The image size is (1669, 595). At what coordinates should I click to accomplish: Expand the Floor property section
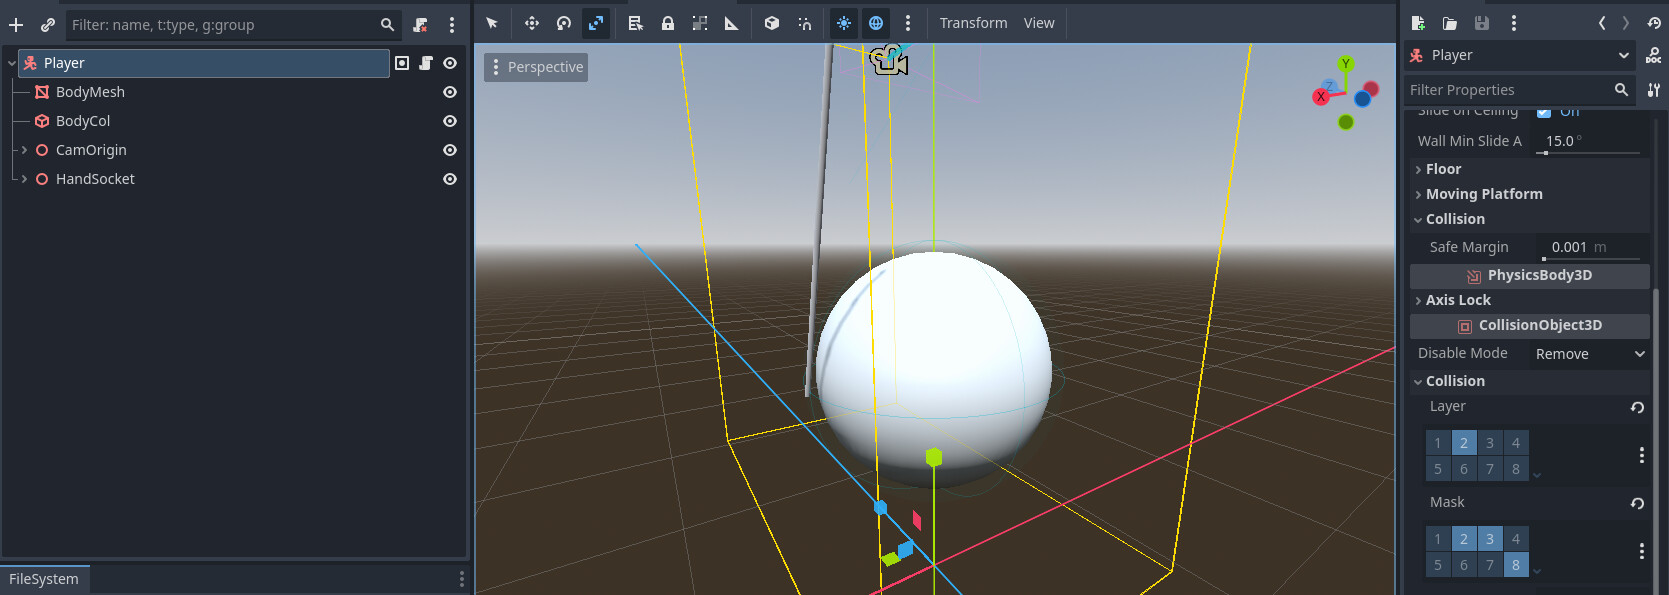tap(1443, 169)
